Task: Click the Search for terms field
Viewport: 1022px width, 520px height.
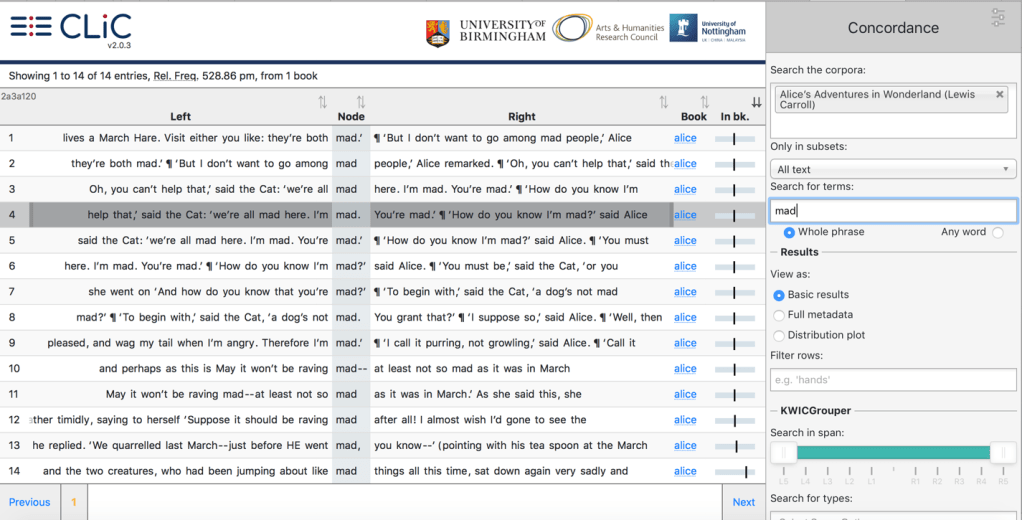Action: click(893, 210)
